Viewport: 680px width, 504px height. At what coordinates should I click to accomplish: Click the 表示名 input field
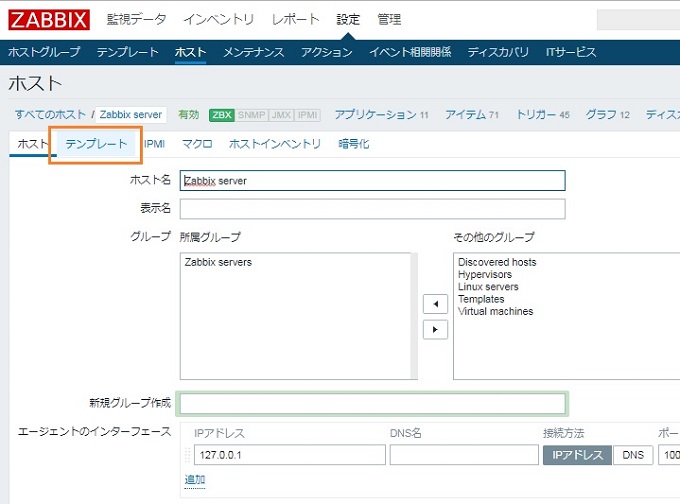(x=373, y=209)
